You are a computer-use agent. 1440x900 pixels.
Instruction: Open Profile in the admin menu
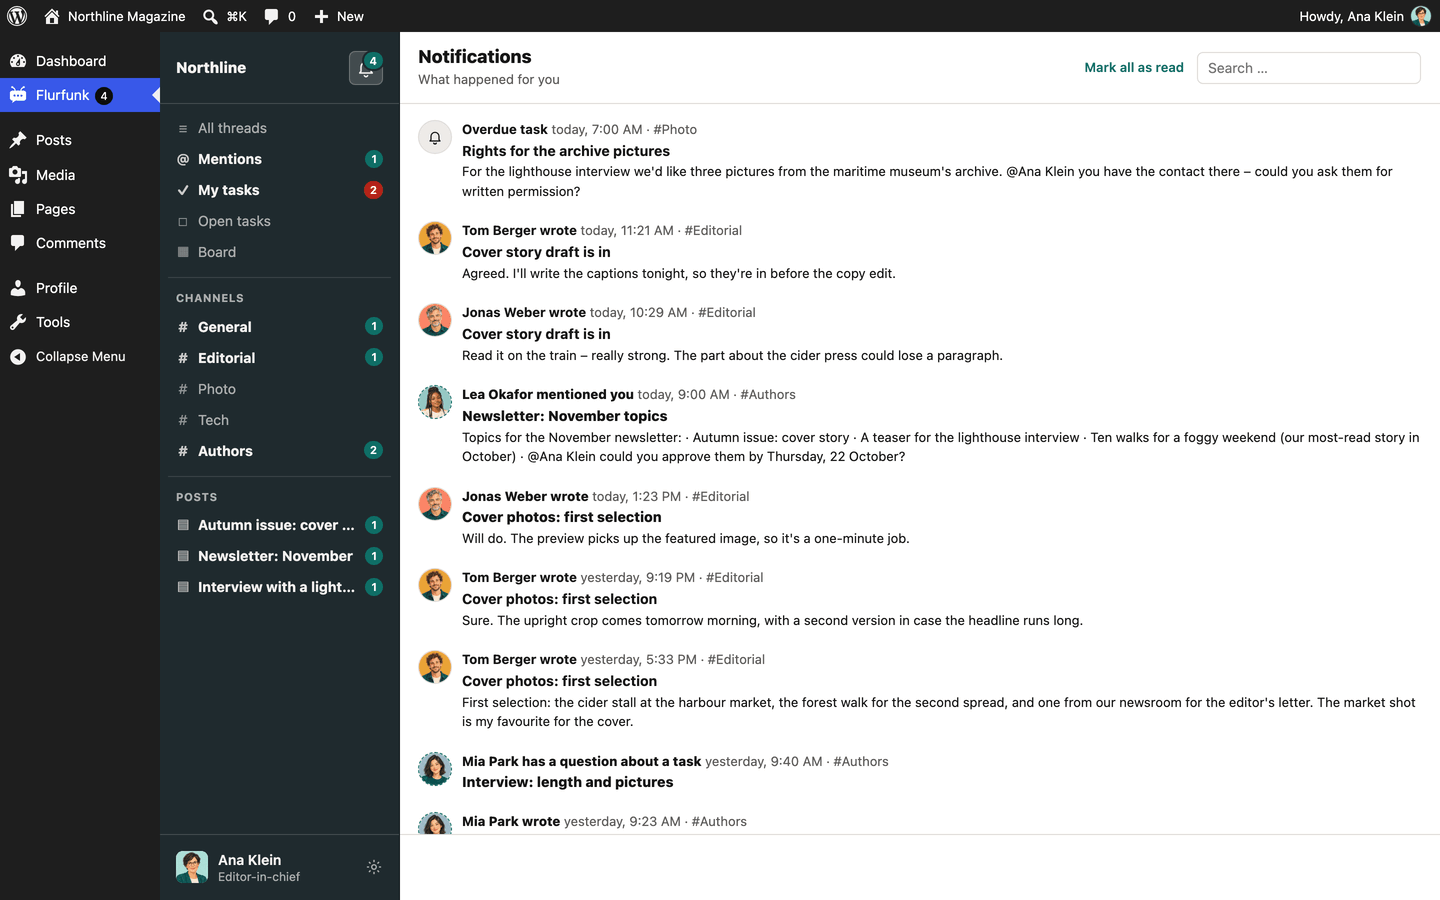point(80,288)
